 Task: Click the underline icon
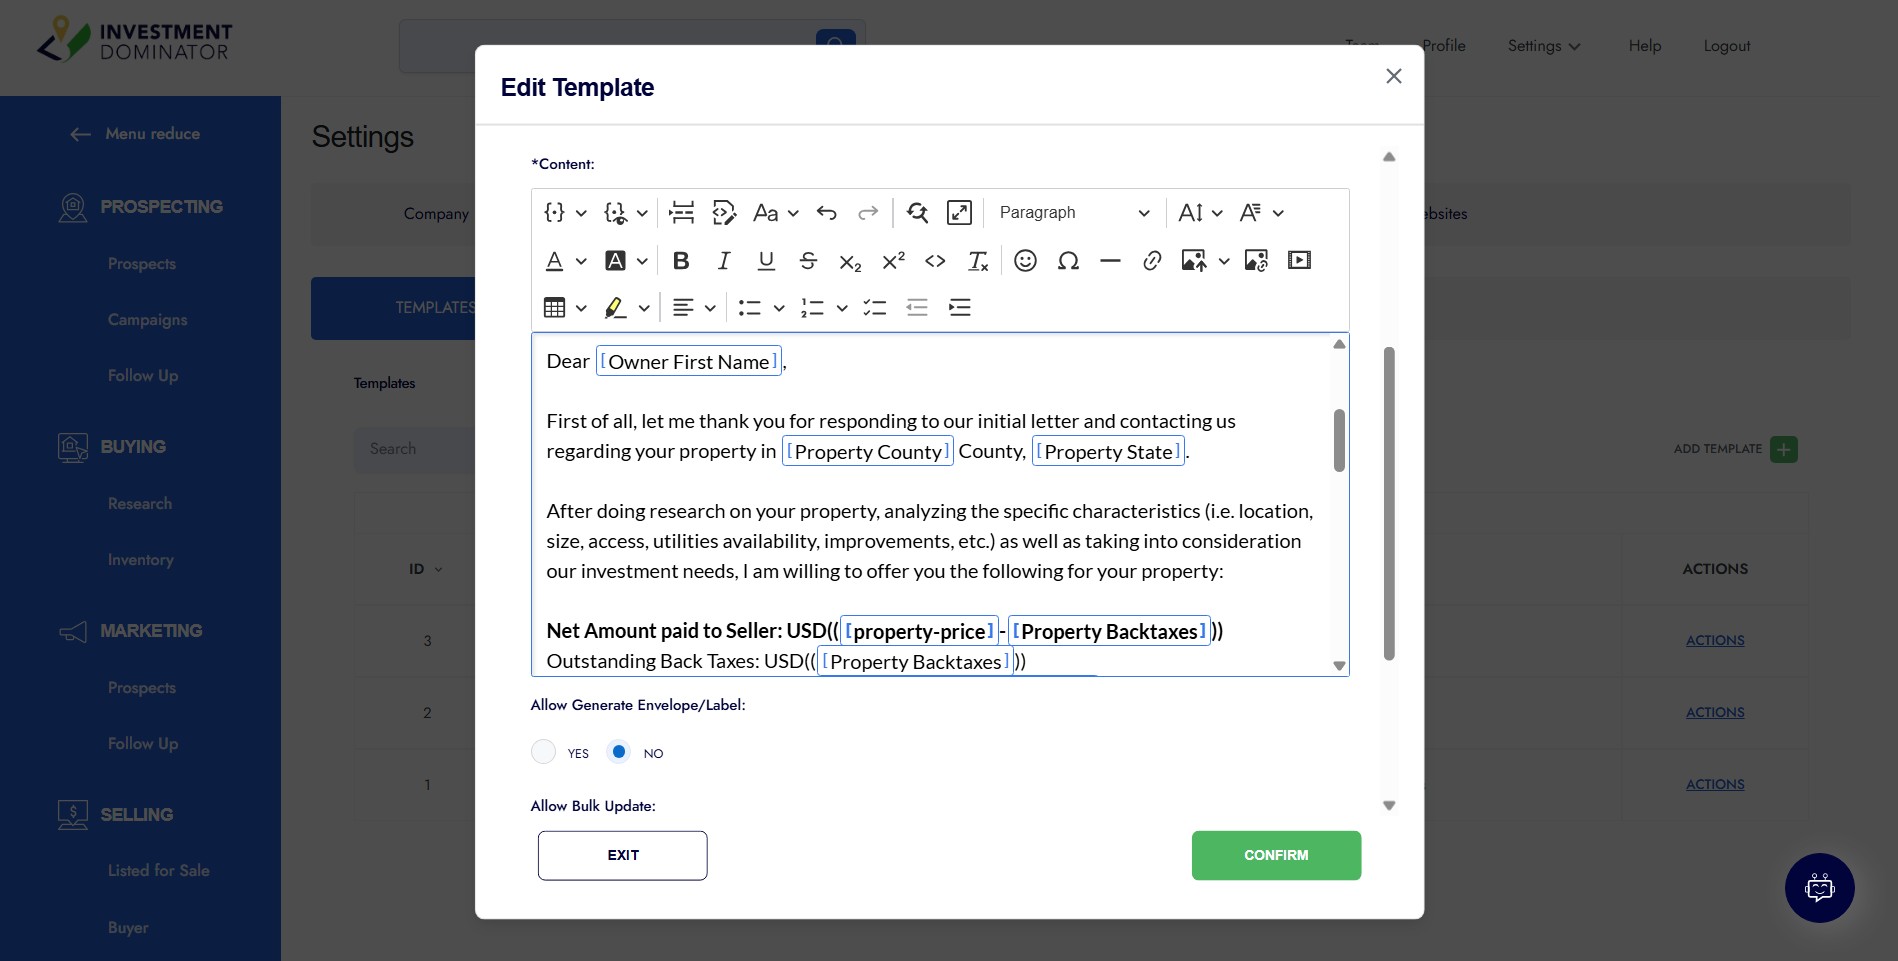pos(766,261)
